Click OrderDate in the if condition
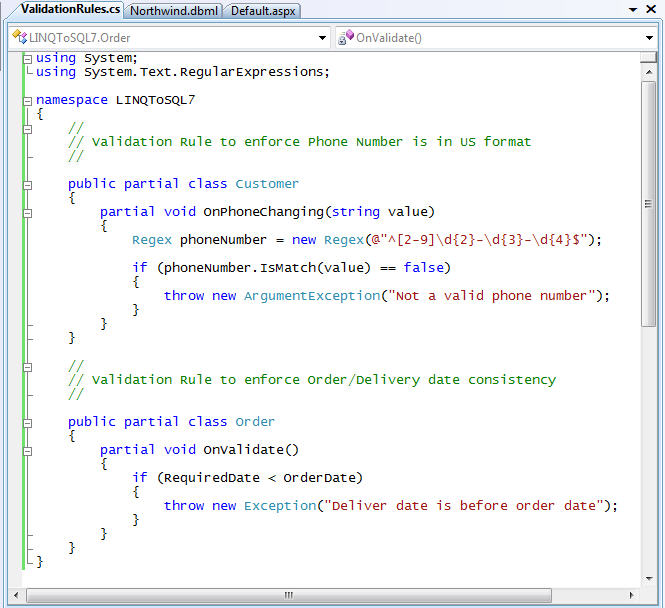 coord(319,478)
